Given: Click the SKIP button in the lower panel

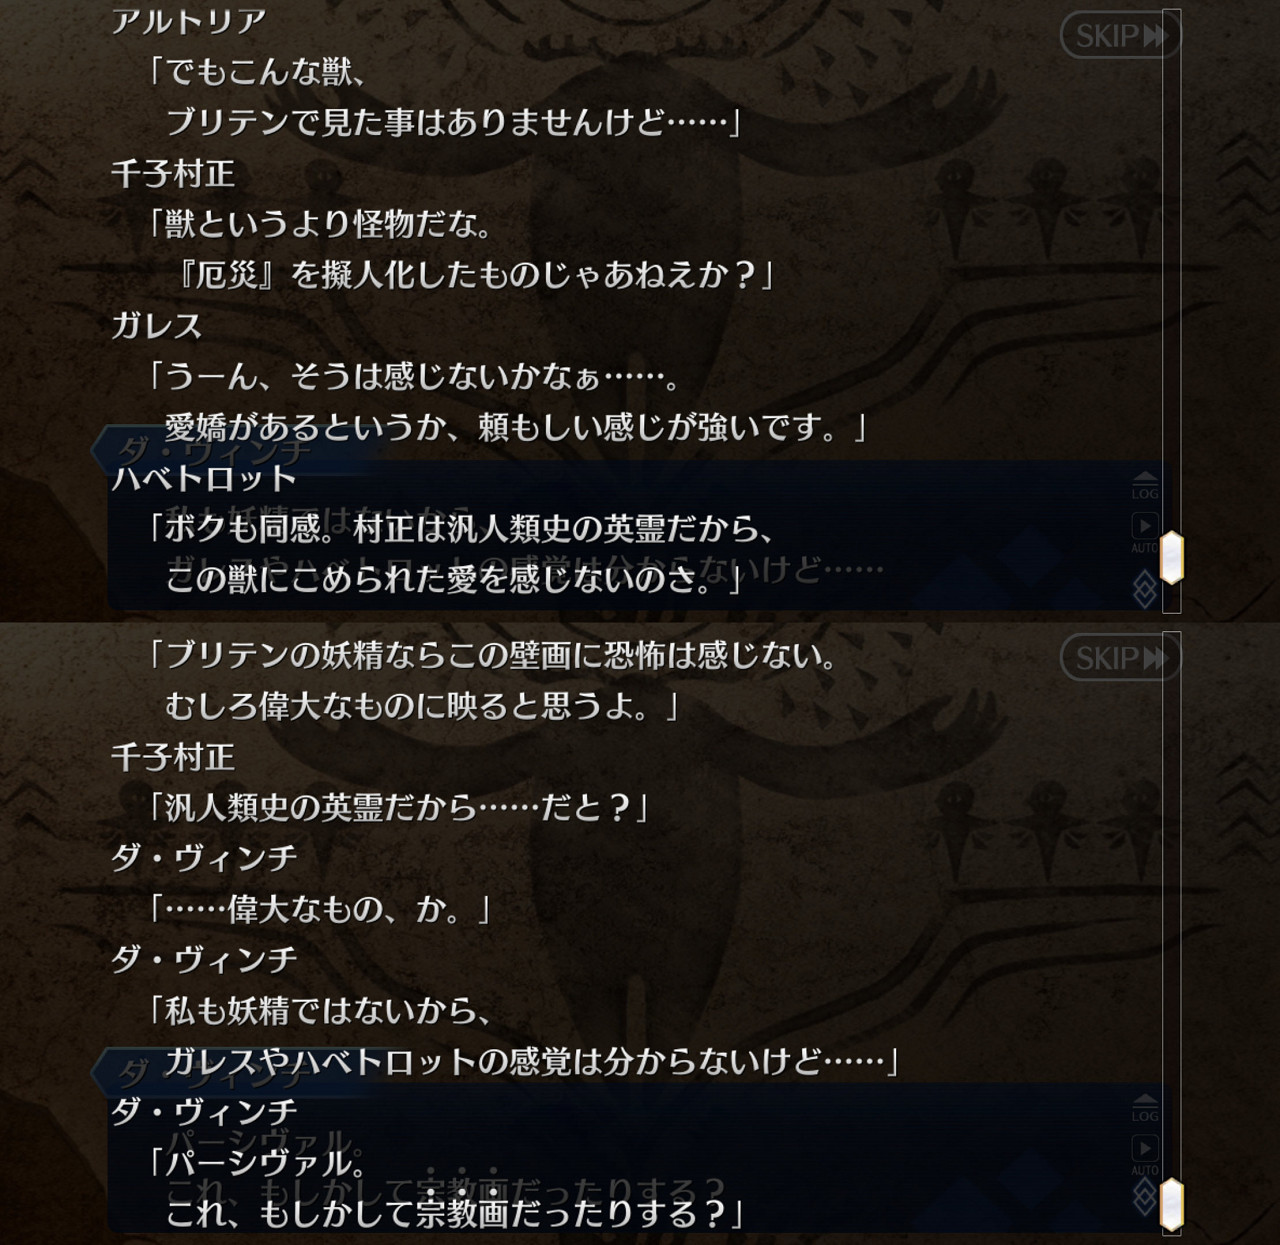Looking at the screenshot, I should coord(1119,658).
